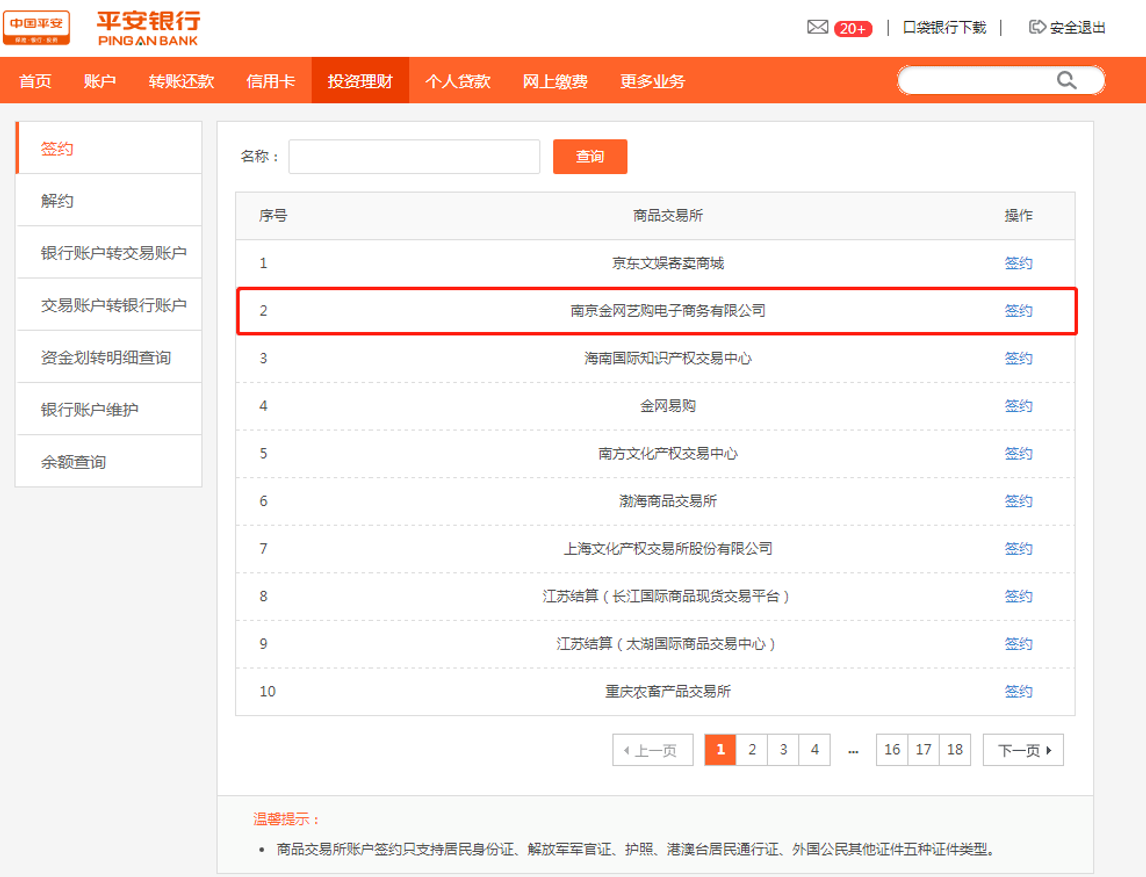Go to page 4 in pagination
1146x877 pixels.
click(x=815, y=750)
